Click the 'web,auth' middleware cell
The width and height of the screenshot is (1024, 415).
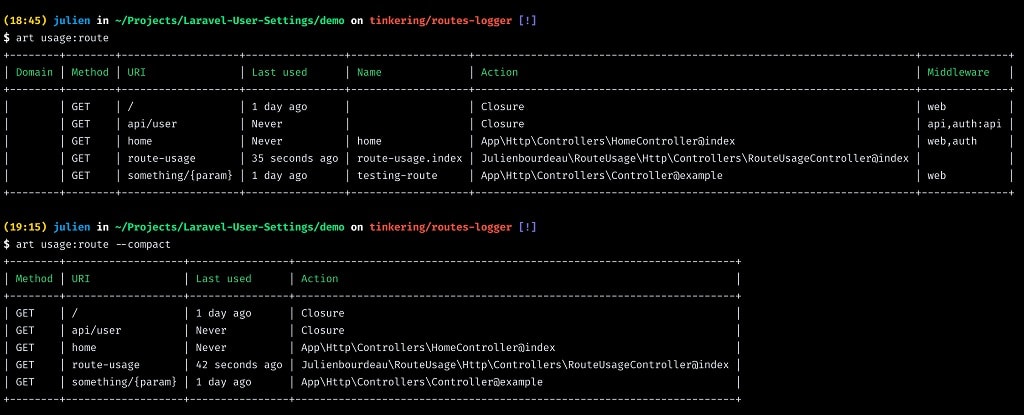tap(952, 141)
